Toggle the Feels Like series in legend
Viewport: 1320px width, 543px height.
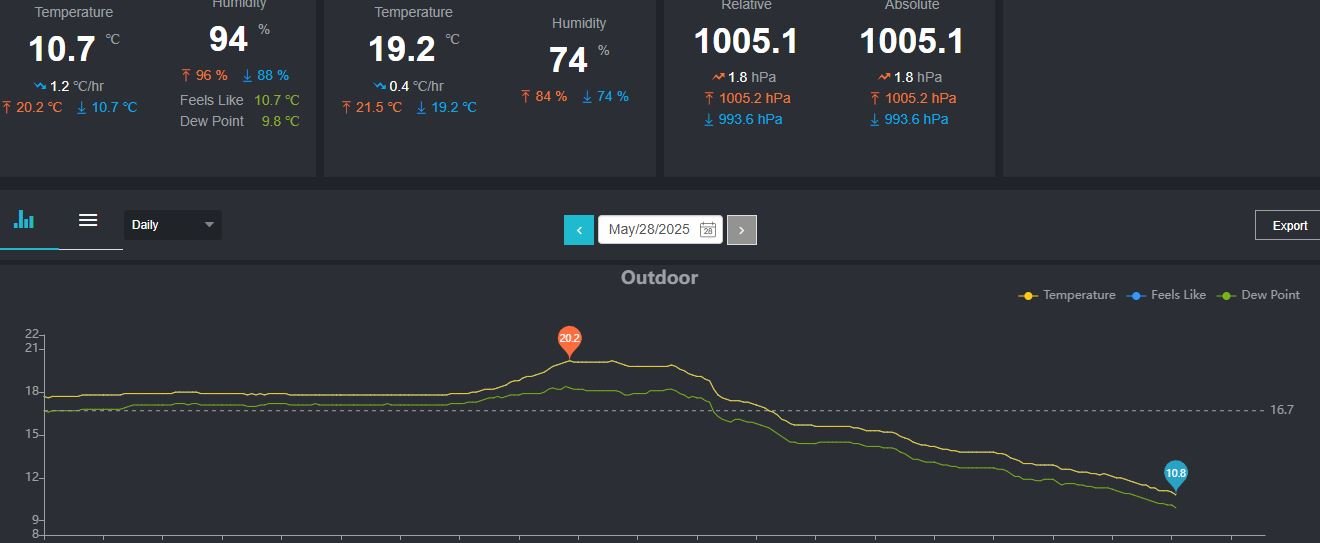click(1166, 295)
